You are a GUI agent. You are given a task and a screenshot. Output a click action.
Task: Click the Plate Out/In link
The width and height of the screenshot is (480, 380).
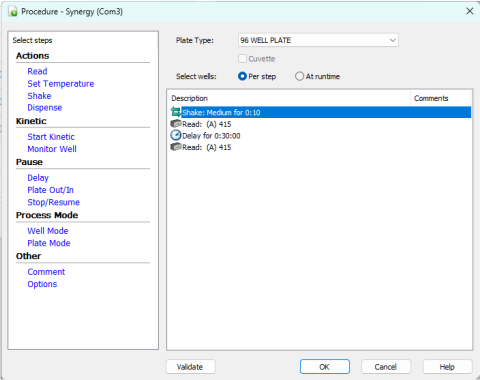pyautogui.click(x=50, y=190)
